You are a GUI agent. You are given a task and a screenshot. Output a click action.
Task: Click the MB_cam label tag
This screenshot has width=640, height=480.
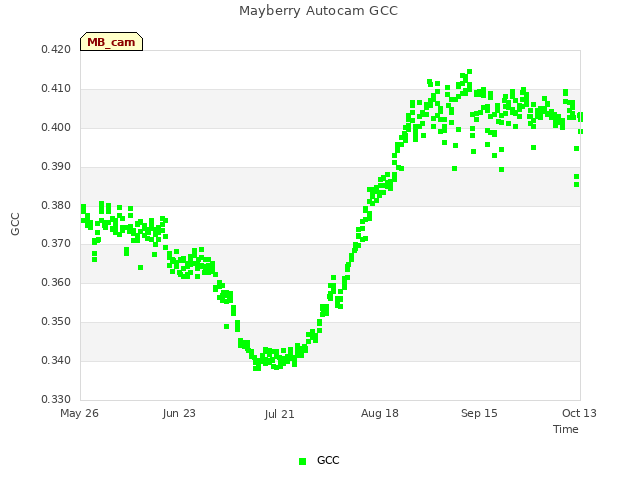pos(111,42)
